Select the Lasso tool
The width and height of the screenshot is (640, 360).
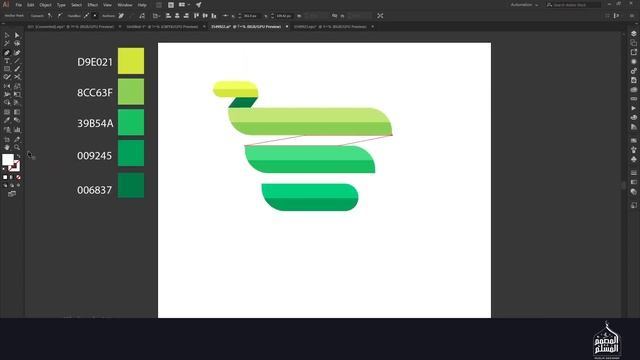click(x=17, y=43)
